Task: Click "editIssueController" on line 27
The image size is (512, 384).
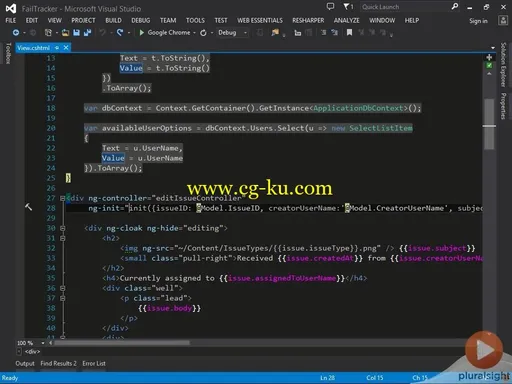Action: coord(198,198)
